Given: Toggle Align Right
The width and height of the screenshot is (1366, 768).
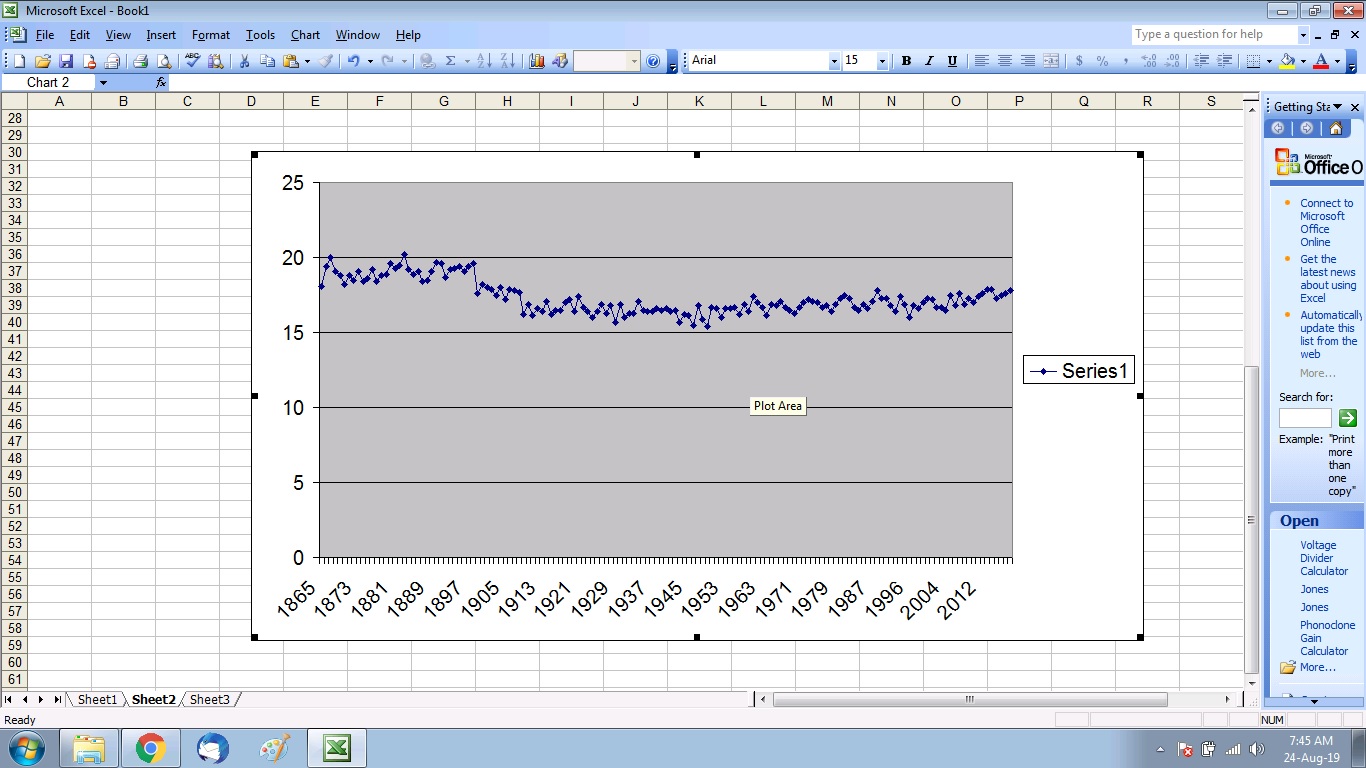Looking at the screenshot, I should pyautogui.click(x=1028, y=61).
